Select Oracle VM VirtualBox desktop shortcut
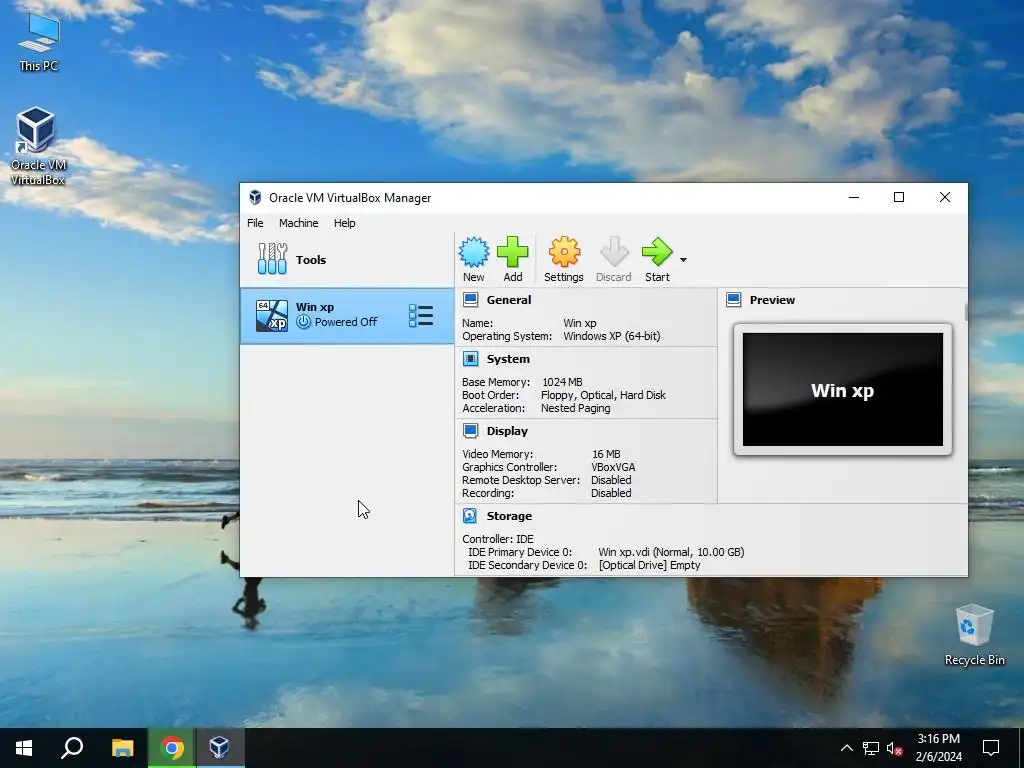The image size is (1024, 768). [x=37, y=146]
